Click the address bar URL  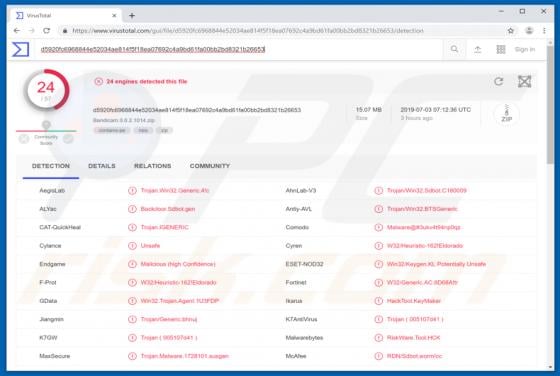tap(248, 31)
